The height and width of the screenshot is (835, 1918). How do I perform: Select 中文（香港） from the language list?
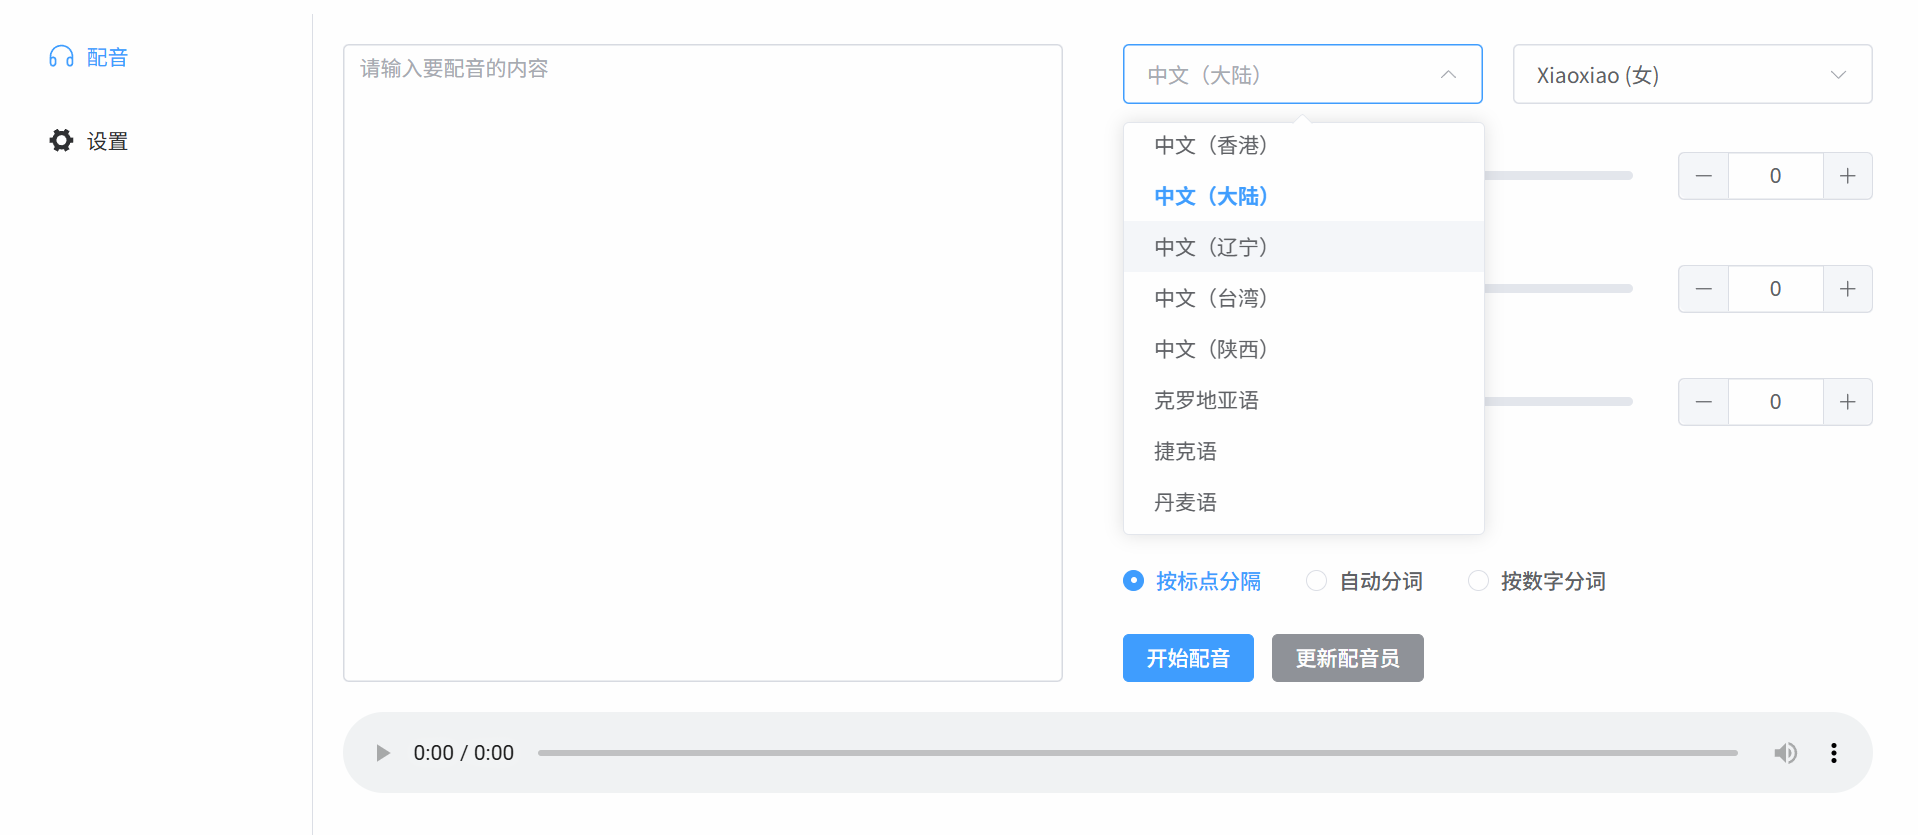1303,145
